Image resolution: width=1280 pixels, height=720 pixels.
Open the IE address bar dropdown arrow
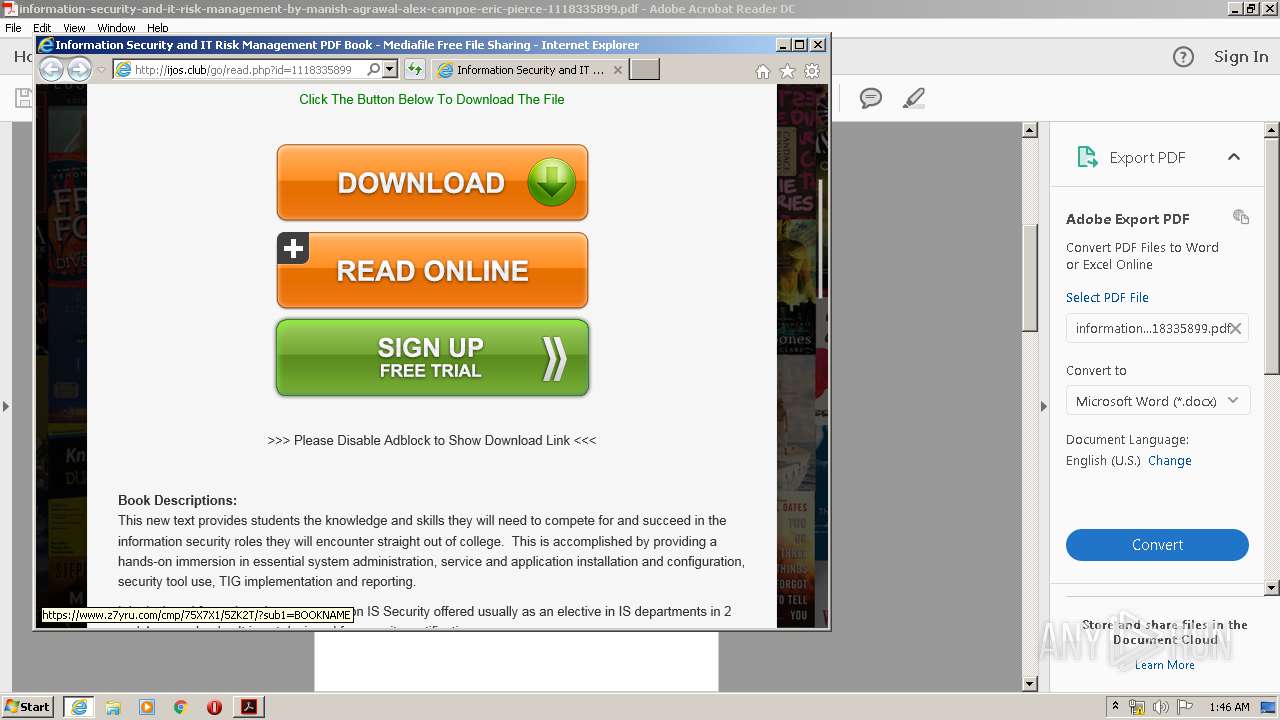pos(390,69)
